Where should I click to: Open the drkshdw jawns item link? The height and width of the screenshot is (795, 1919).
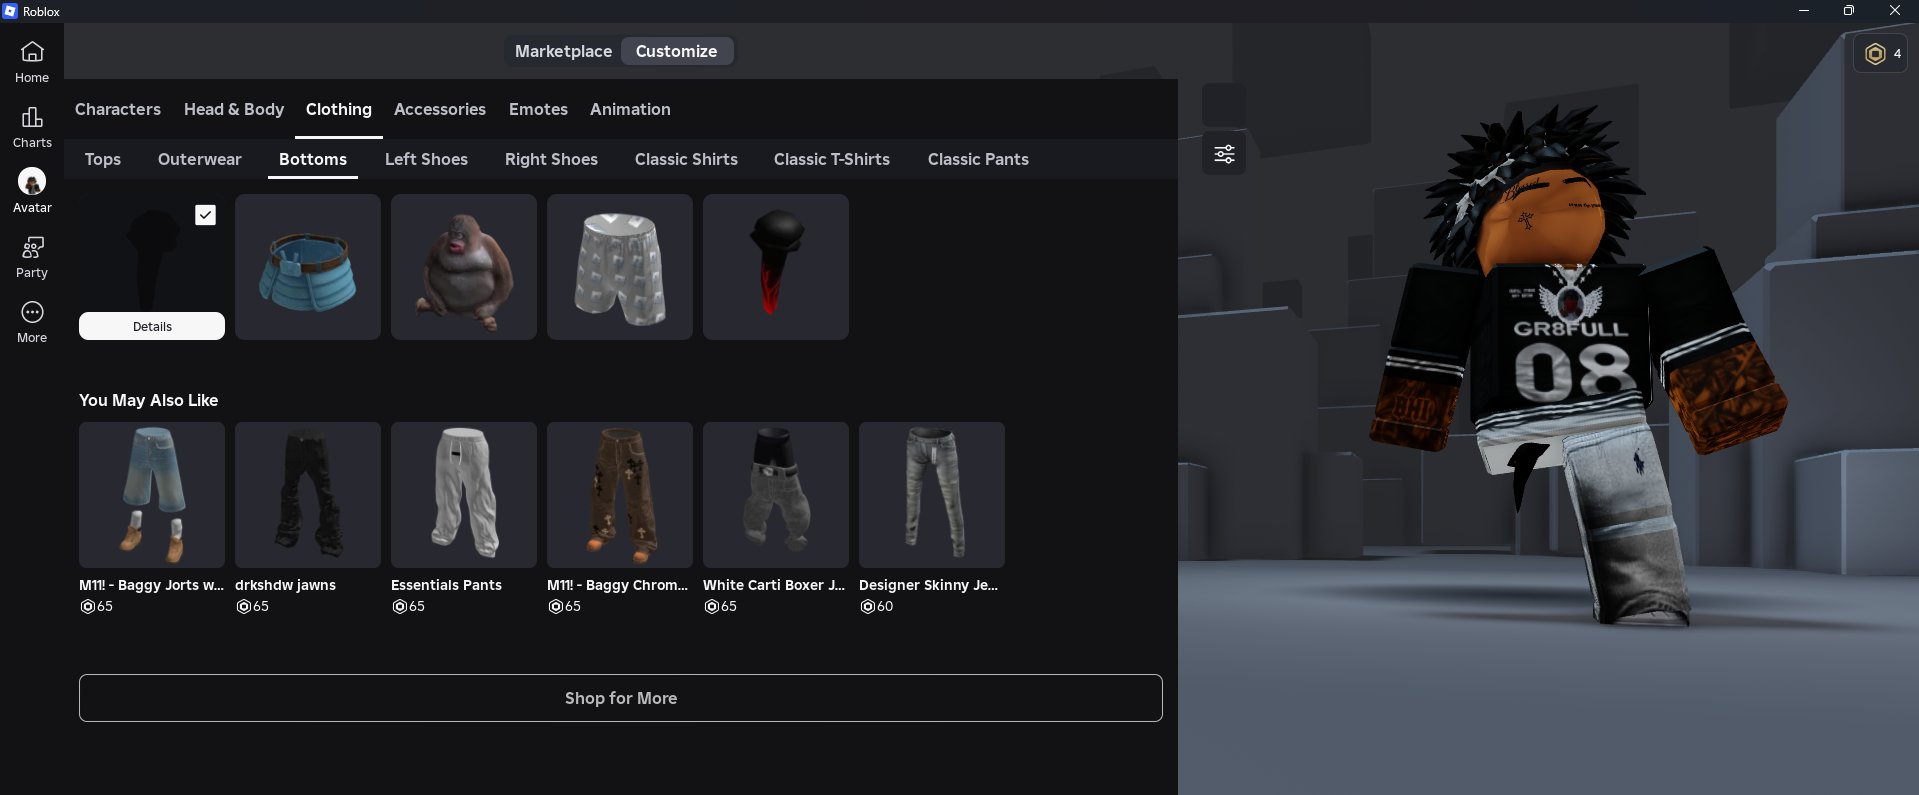(x=285, y=585)
